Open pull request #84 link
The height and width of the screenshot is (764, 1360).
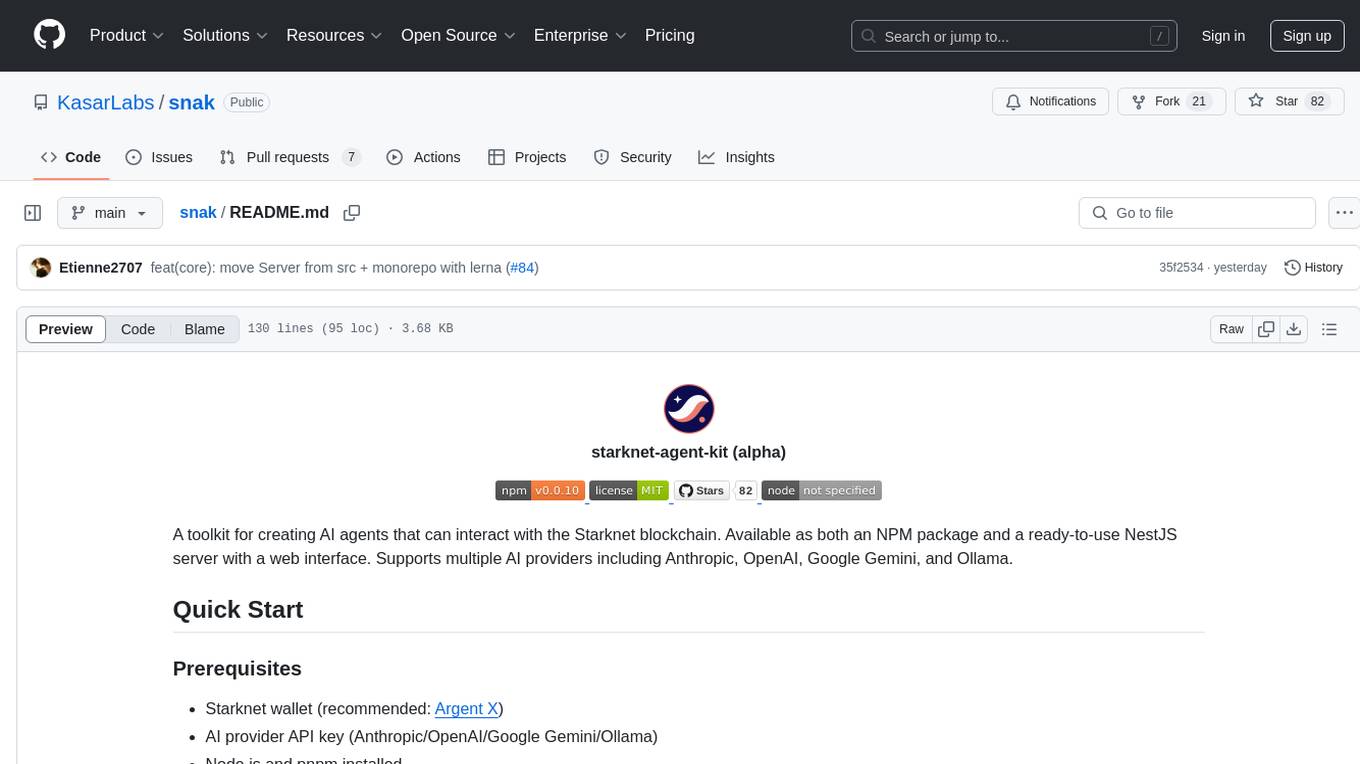[522, 268]
